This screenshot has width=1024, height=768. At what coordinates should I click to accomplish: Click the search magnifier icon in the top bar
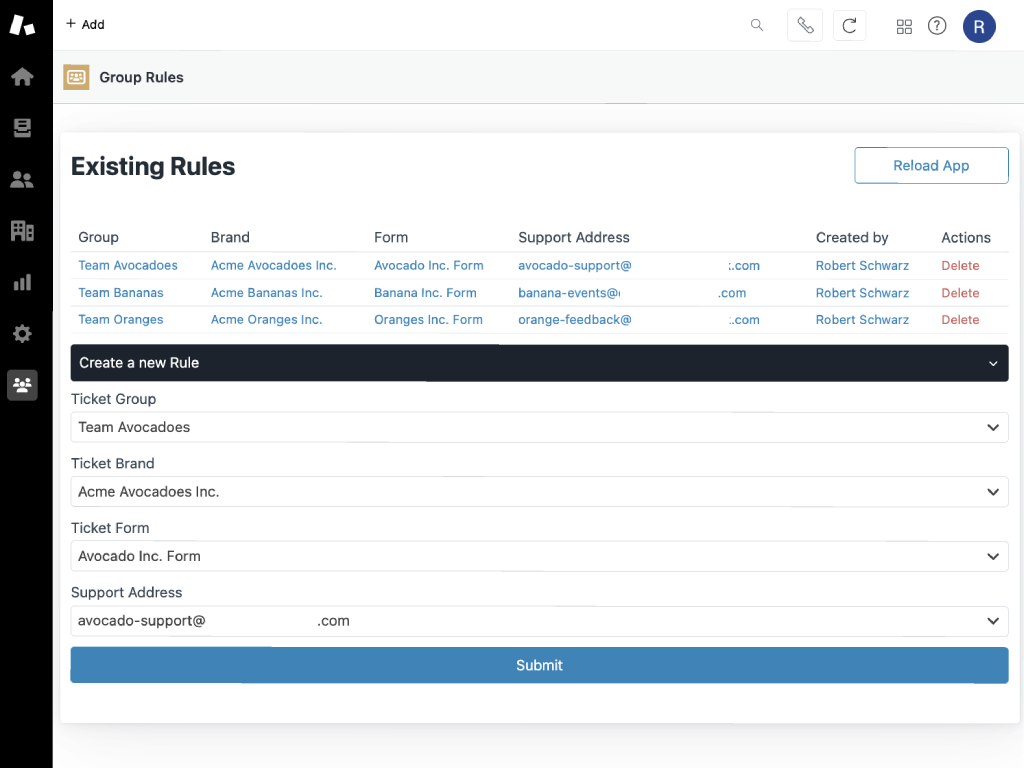[757, 25]
